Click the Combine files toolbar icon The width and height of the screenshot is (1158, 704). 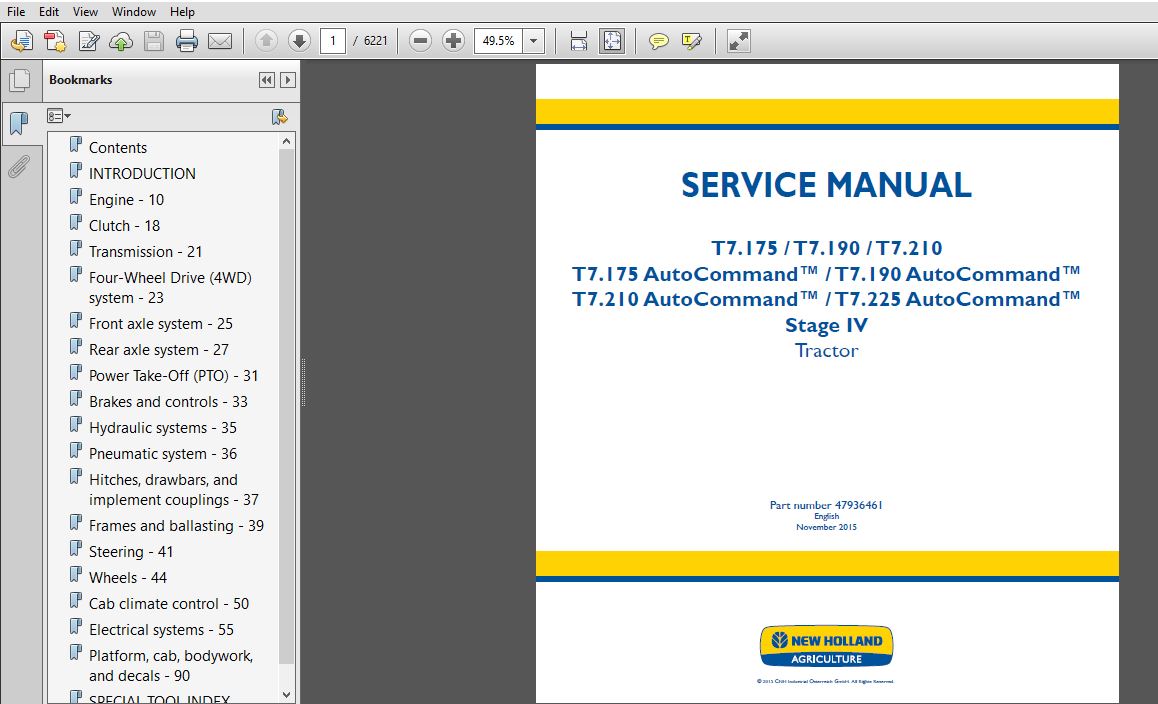tap(55, 41)
